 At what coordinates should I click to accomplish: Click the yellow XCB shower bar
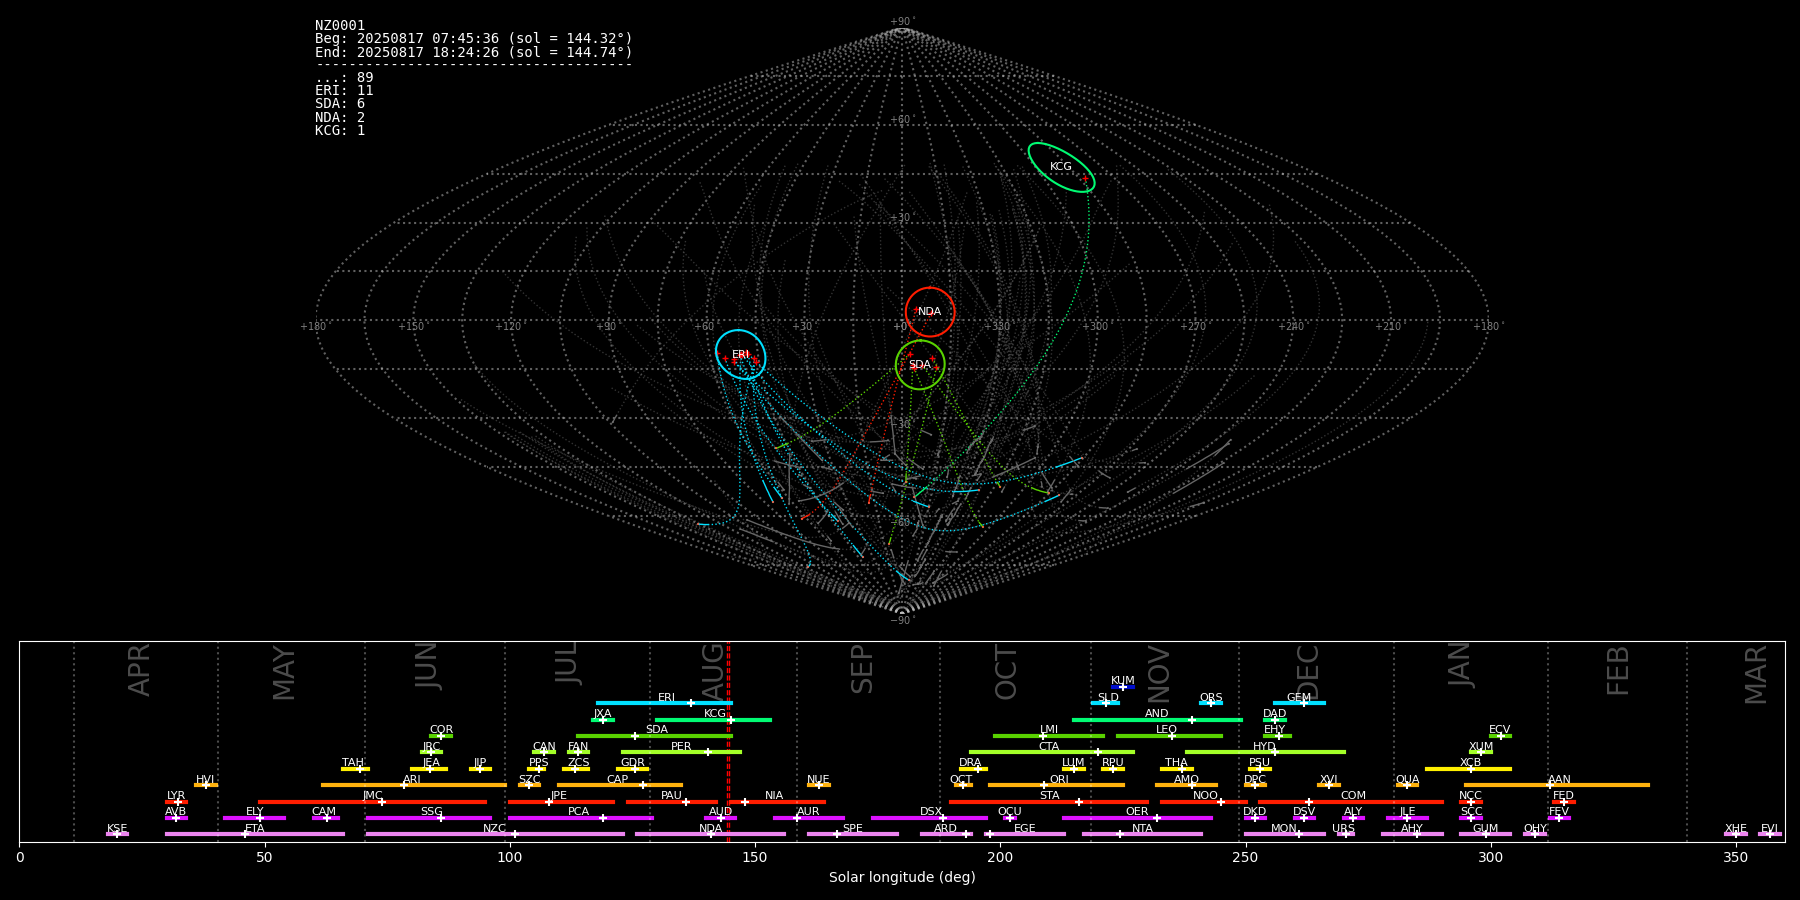point(1468,769)
